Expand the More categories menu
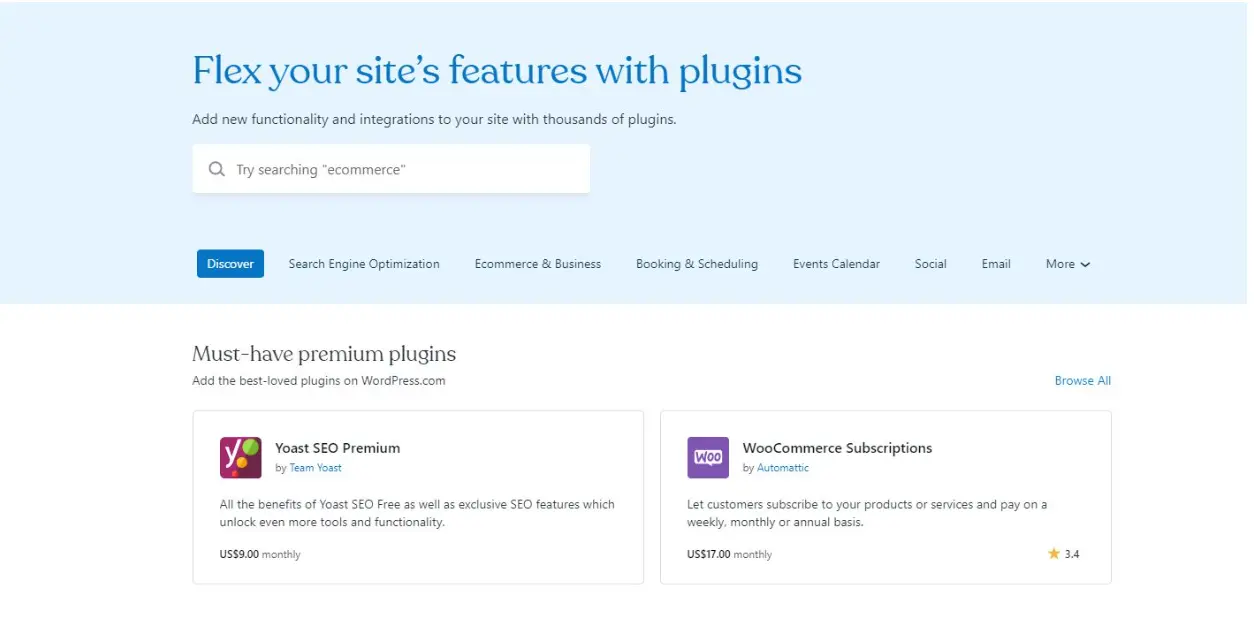 point(1067,263)
